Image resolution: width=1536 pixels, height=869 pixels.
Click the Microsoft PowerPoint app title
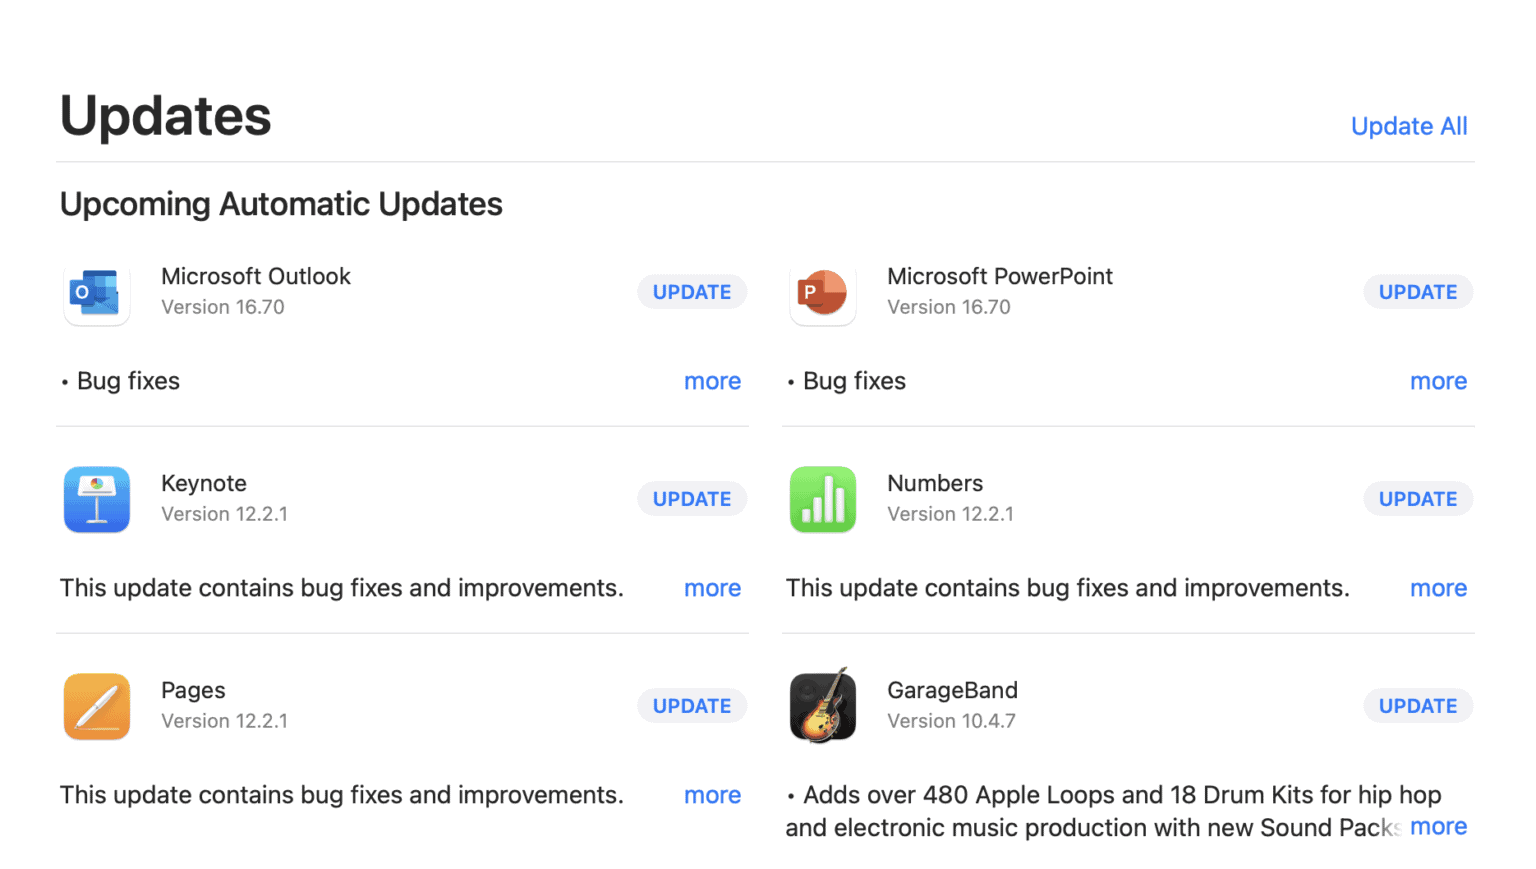[x=999, y=277]
